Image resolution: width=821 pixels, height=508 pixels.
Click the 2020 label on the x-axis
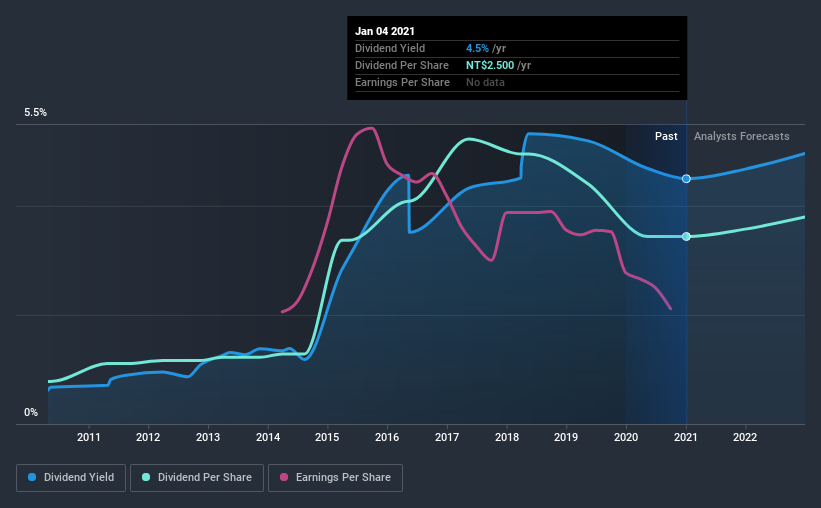626,437
